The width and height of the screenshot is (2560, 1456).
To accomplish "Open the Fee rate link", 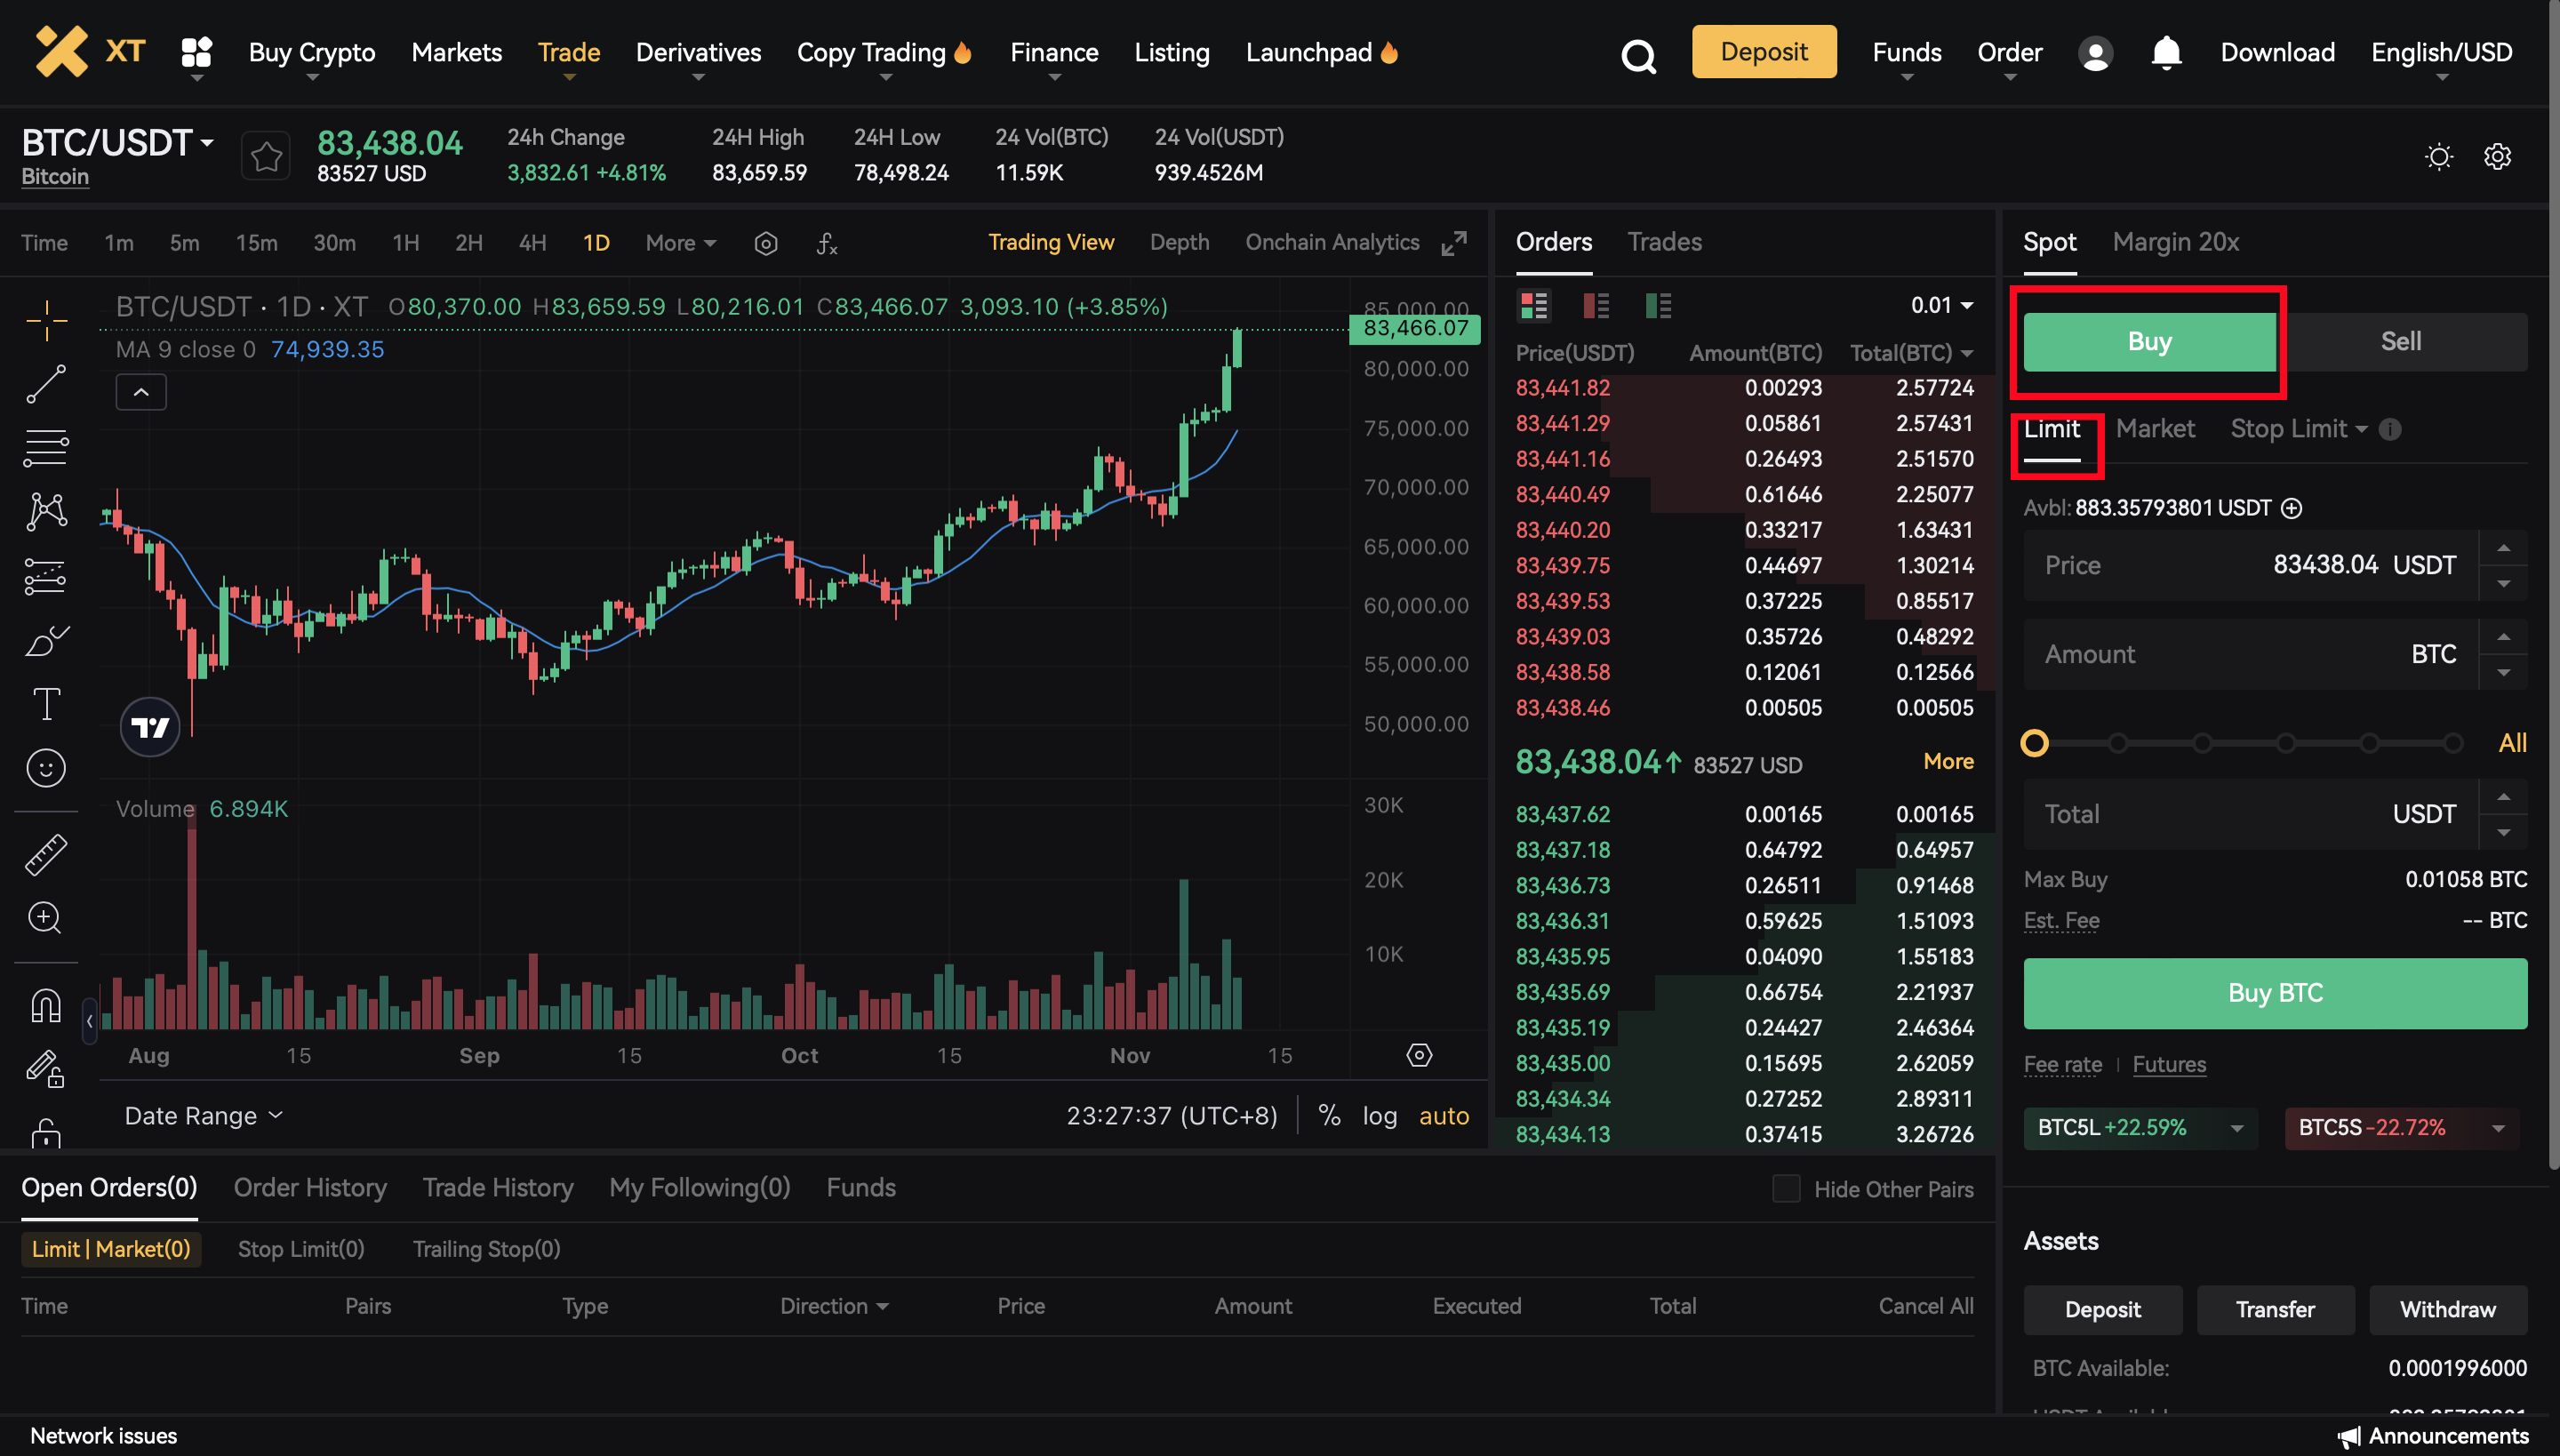I will 2062,1064.
